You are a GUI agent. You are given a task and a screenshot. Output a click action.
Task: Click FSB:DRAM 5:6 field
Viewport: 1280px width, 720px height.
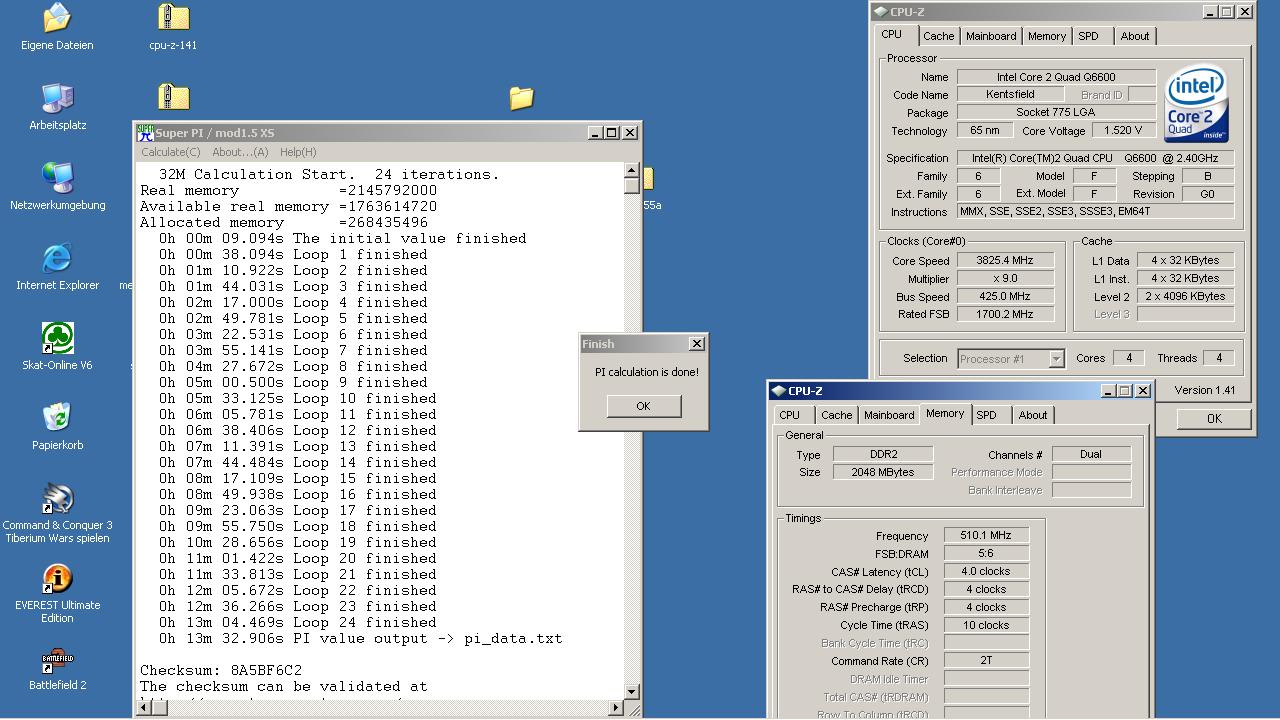pyautogui.click(x=986, y=554)
